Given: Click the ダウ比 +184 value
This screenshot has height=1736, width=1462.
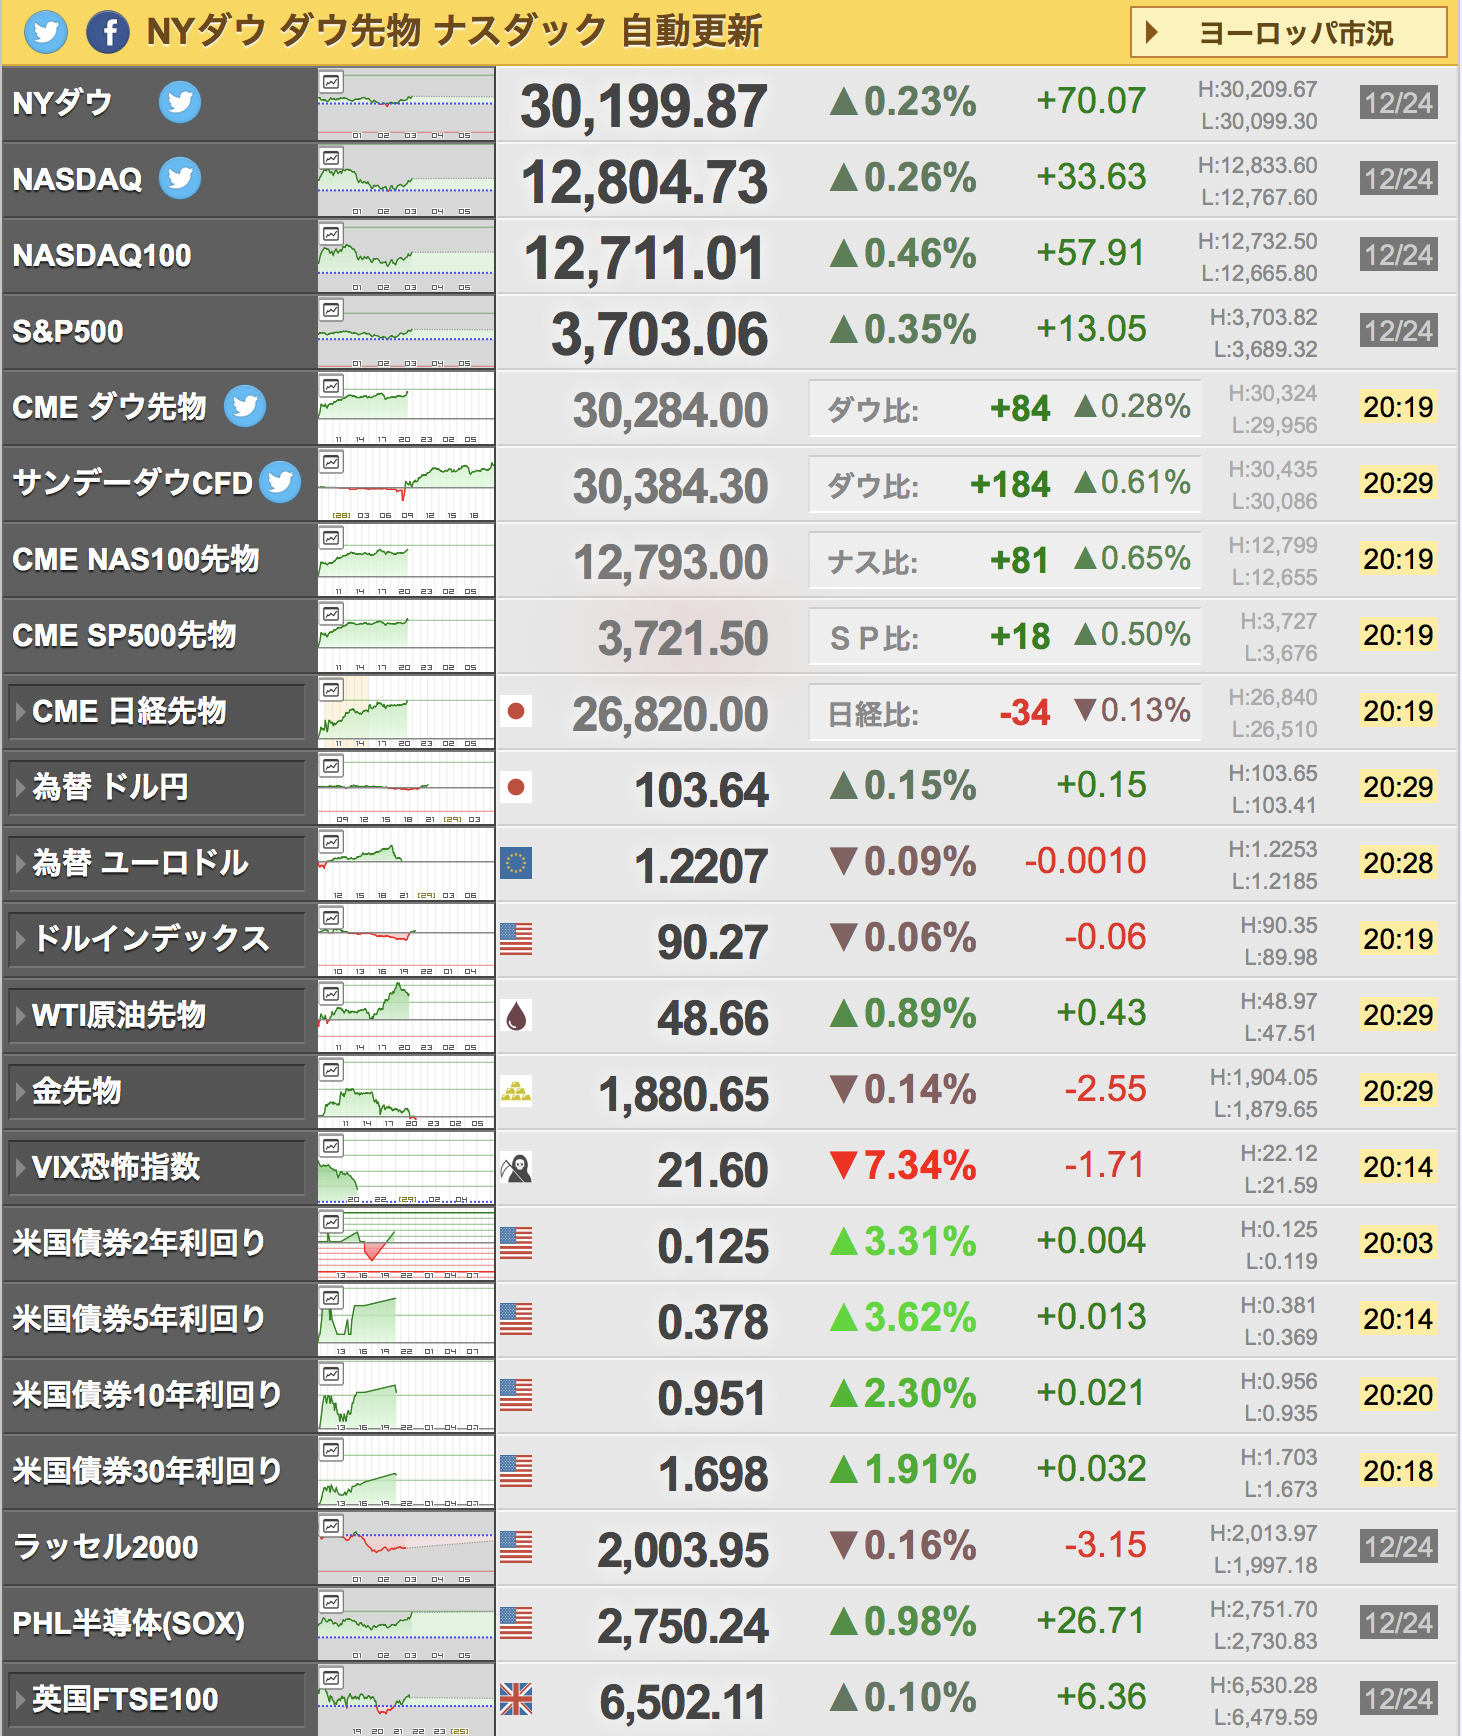Looking at the screenshot, I should 1010,485.
